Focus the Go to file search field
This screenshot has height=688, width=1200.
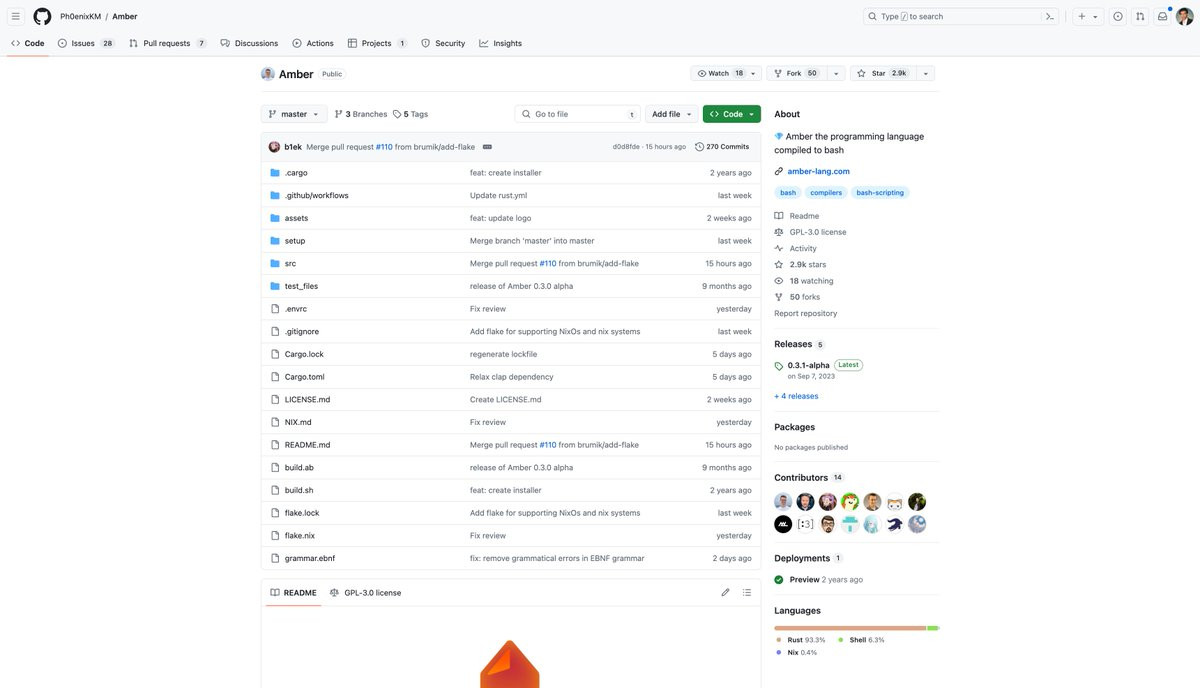coord(578,114)
